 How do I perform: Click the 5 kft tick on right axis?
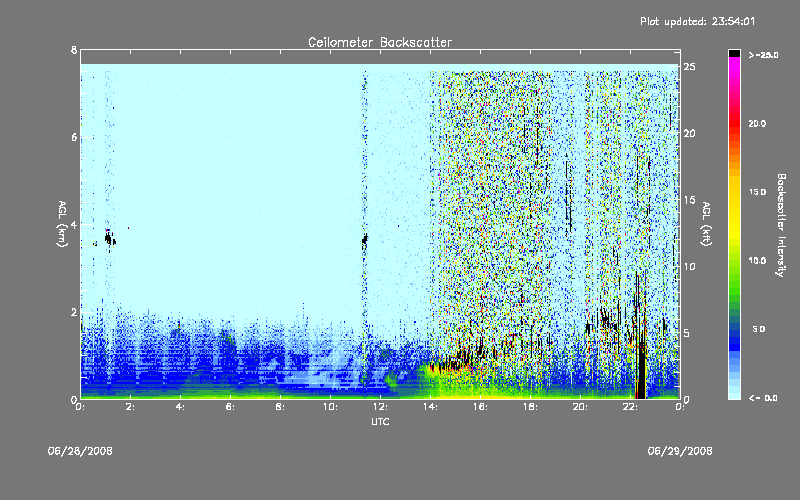[688, 333]
